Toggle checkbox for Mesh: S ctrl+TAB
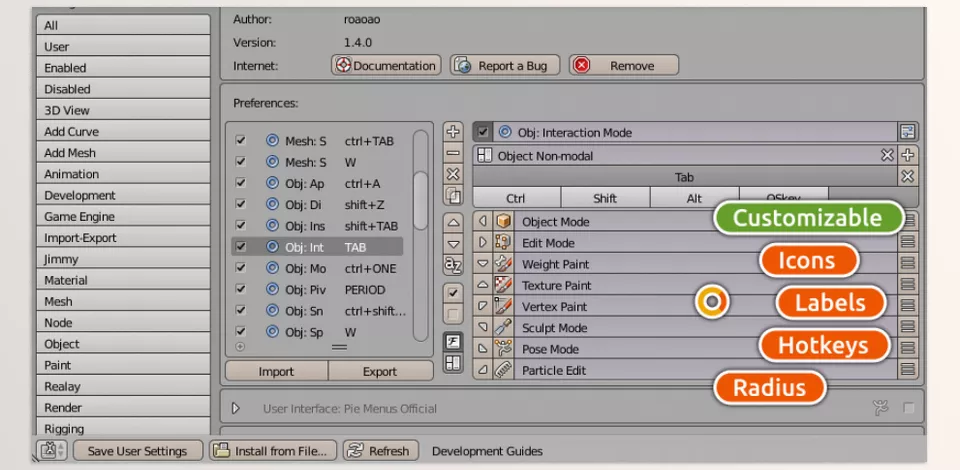Image resolution: width=960 pixels, height=470 pixels. point(241,141)
